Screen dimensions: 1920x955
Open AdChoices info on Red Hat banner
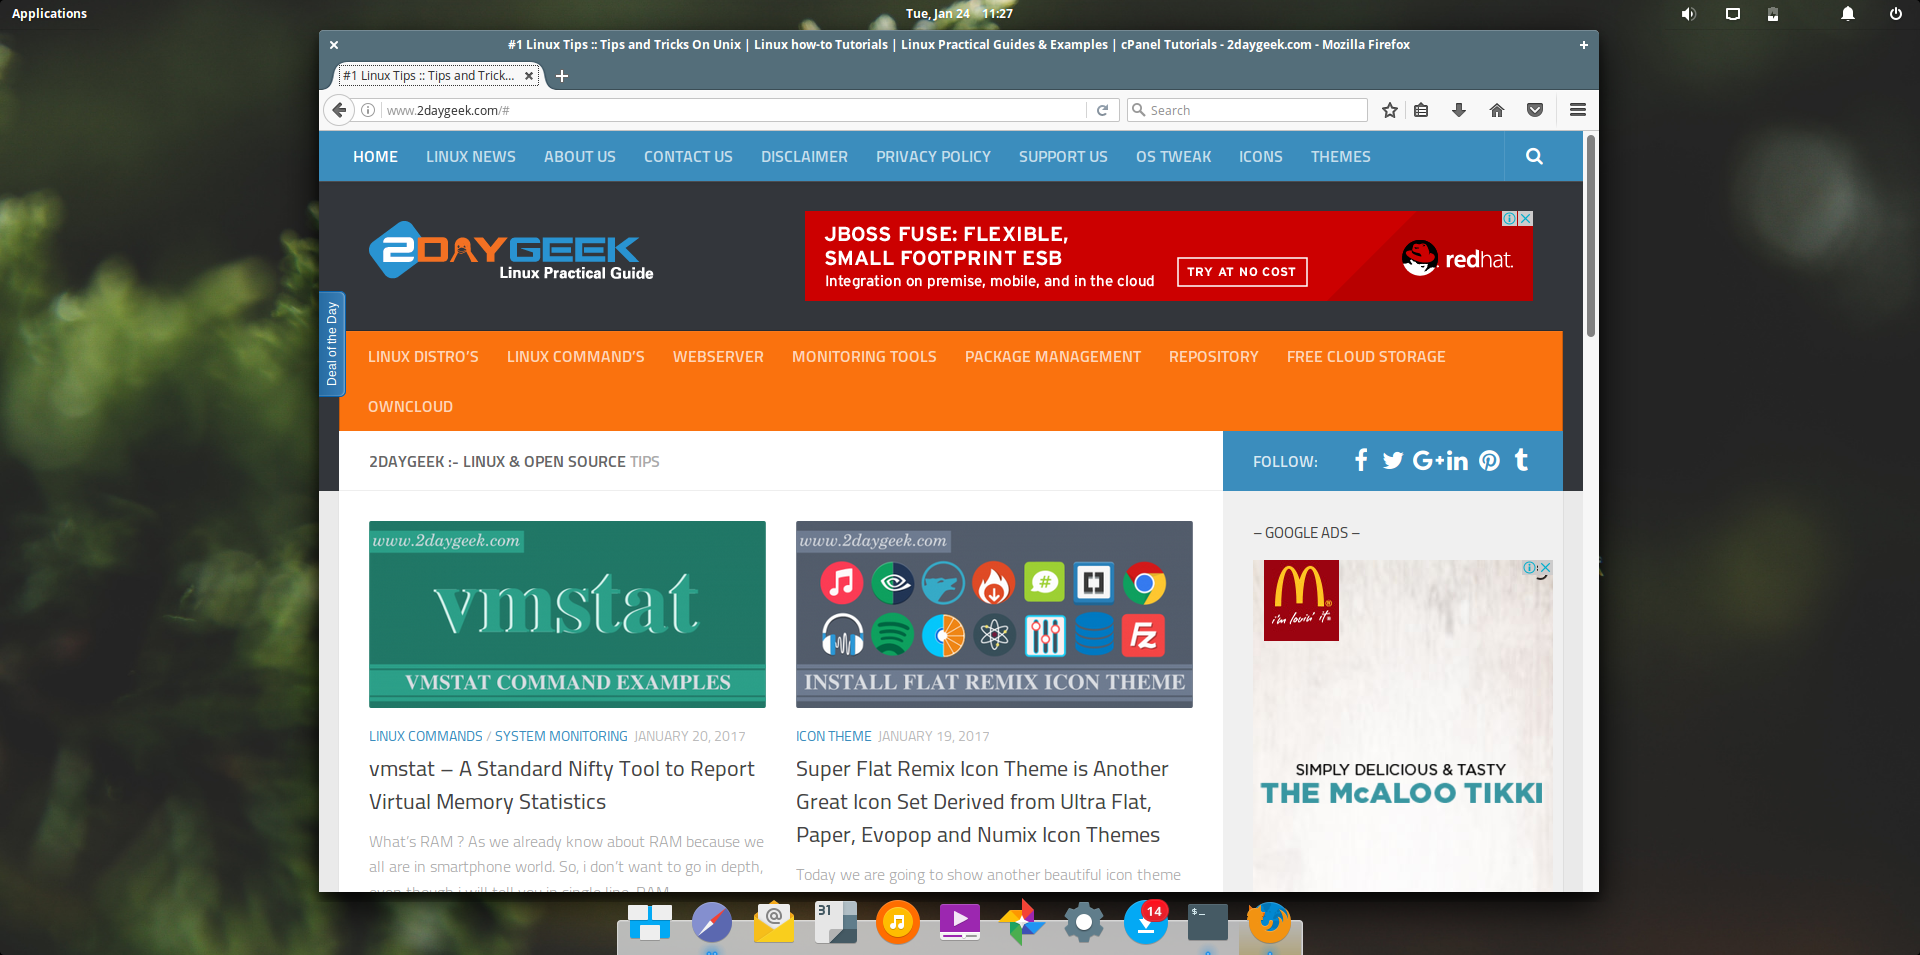pyautogui.click(x=1510, y=219)
